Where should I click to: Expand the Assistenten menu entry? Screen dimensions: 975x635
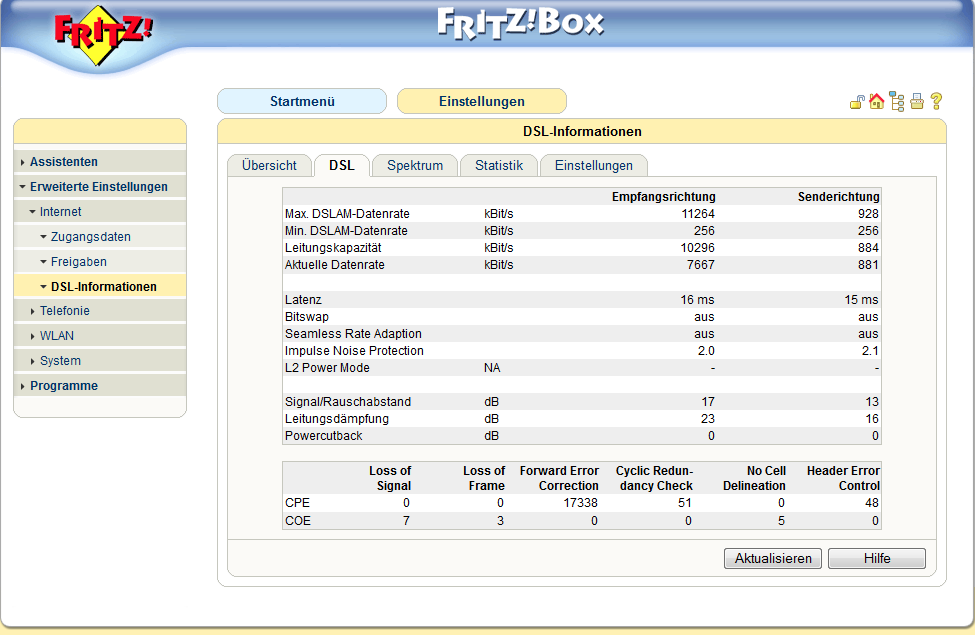coord(99,162)
